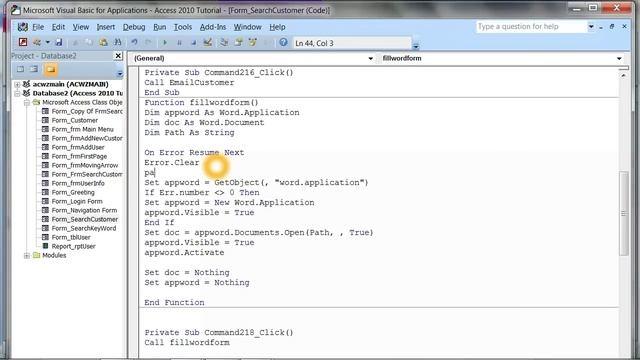
Task: Click code window control icon beside File menu
Action: [x=22, y=27]
